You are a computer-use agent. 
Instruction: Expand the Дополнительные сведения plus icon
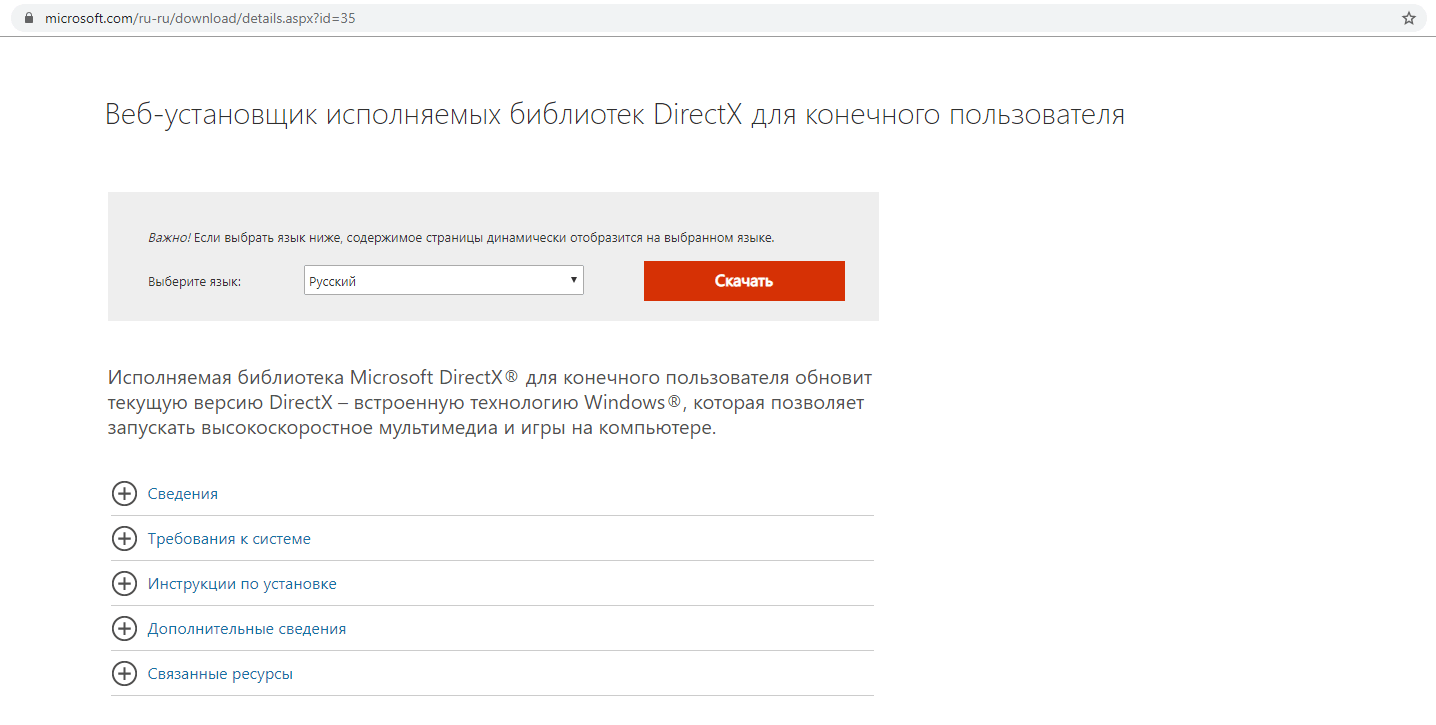click(x=124, y=629)
